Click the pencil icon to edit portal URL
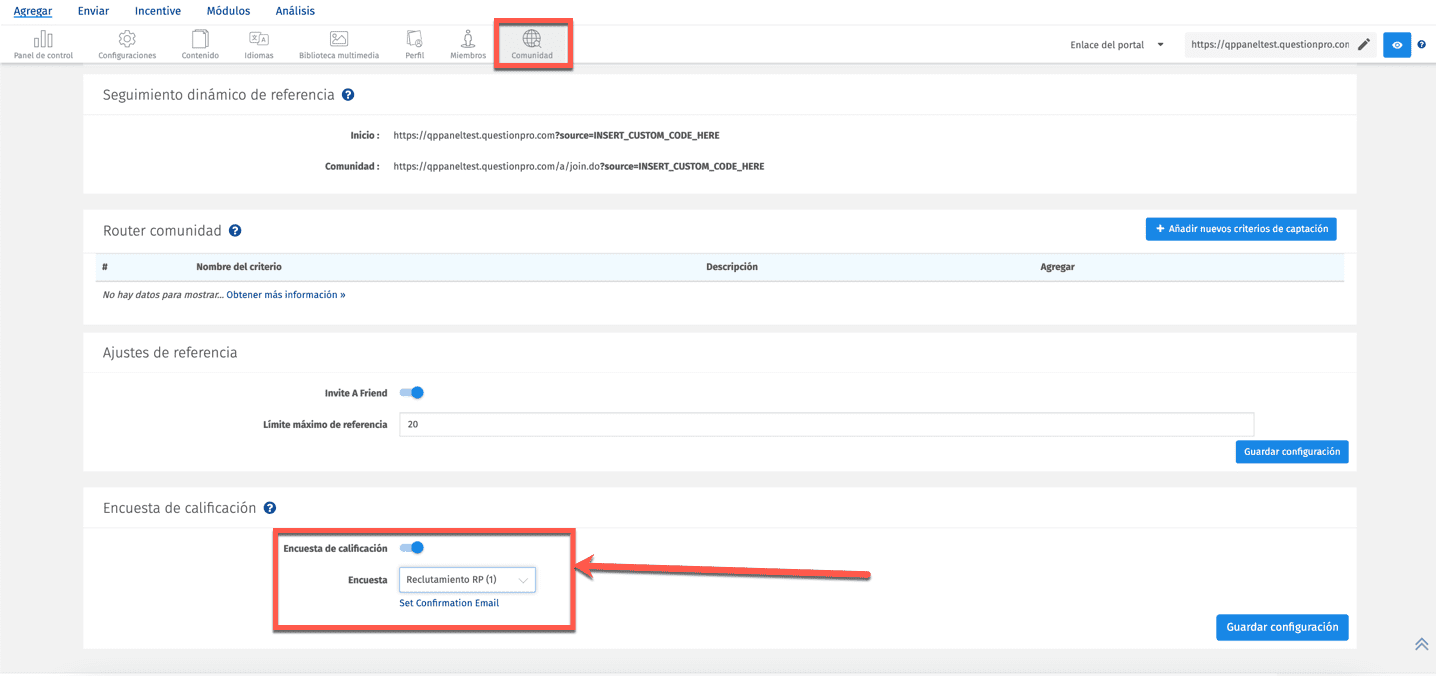Viewport: 1436px width, 676px height. 1364,45
